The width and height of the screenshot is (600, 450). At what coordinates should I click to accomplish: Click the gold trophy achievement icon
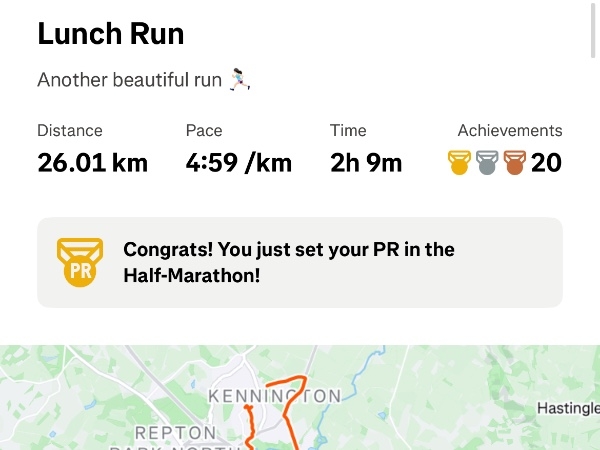click(459, 163)
